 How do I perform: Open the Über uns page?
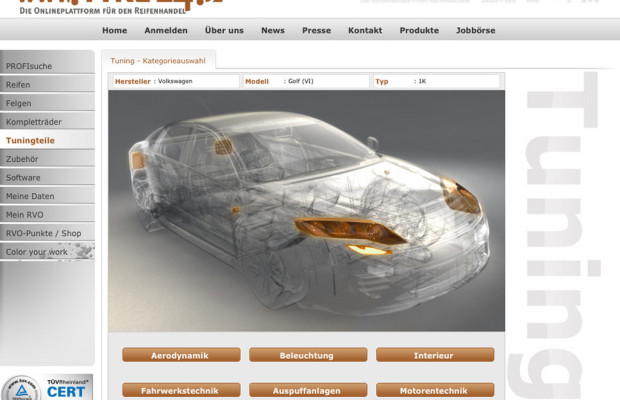pyautogui.click(x=224, y=30)
